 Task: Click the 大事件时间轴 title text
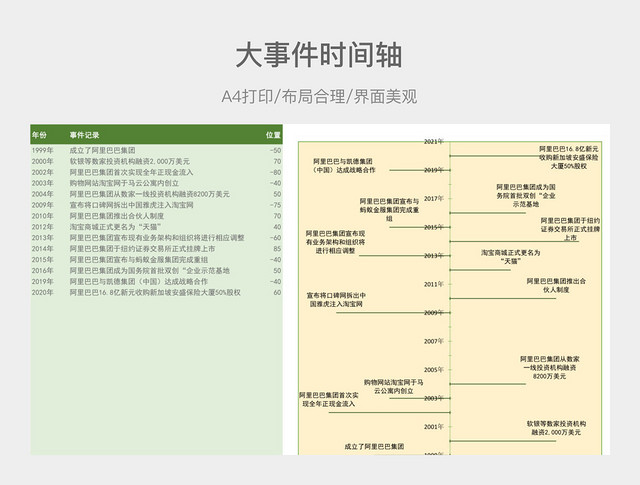click(319, 55)
